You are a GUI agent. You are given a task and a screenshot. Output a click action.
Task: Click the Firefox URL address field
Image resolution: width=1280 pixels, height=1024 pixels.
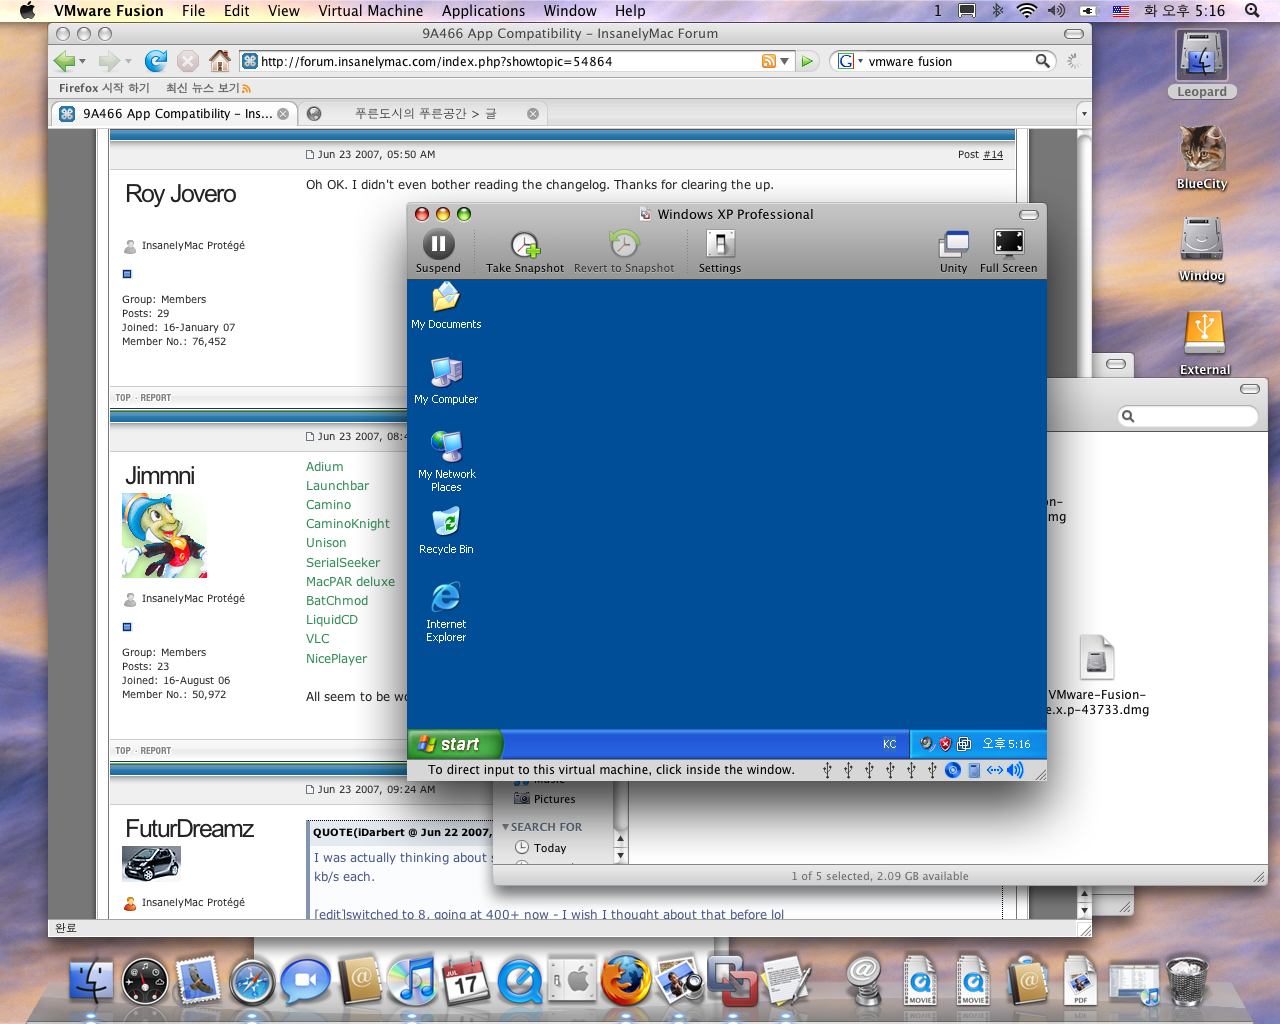(x=510, y=61)
